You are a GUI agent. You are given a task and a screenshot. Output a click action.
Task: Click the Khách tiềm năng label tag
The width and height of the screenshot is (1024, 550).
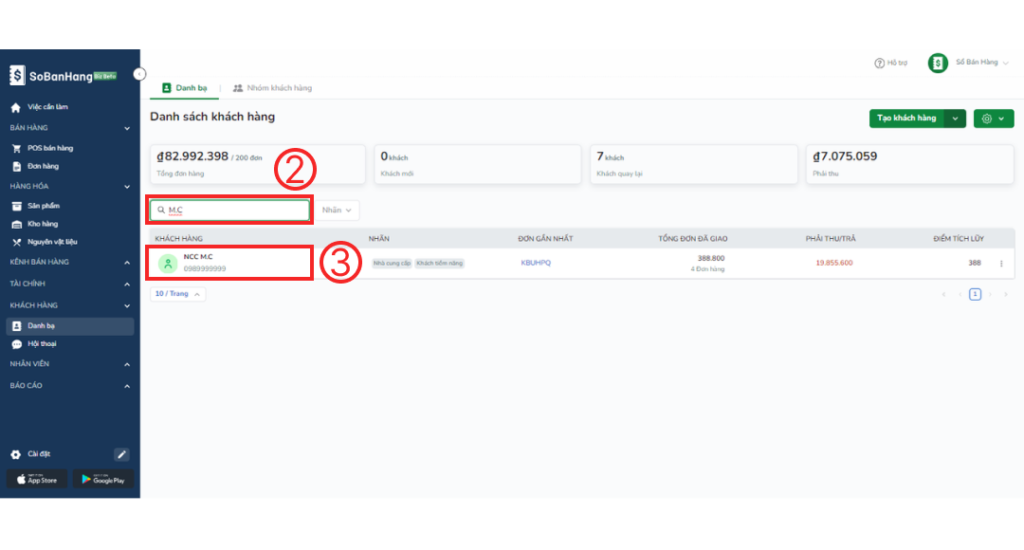(x=440, y=263)
